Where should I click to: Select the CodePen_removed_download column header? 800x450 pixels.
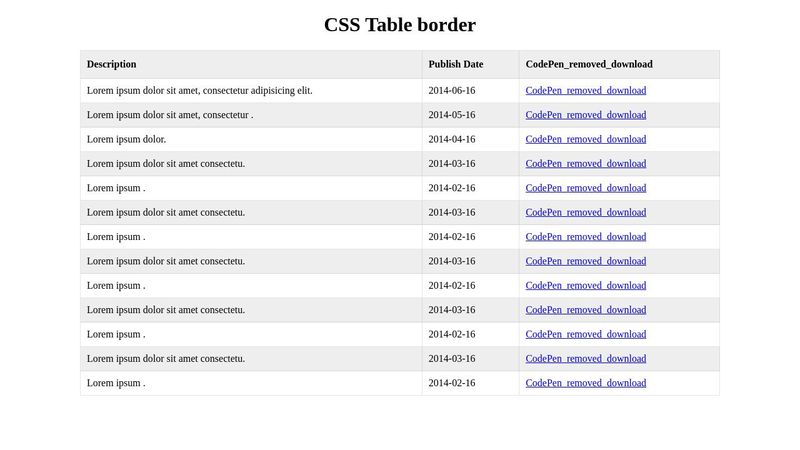(x=588, y=64)
